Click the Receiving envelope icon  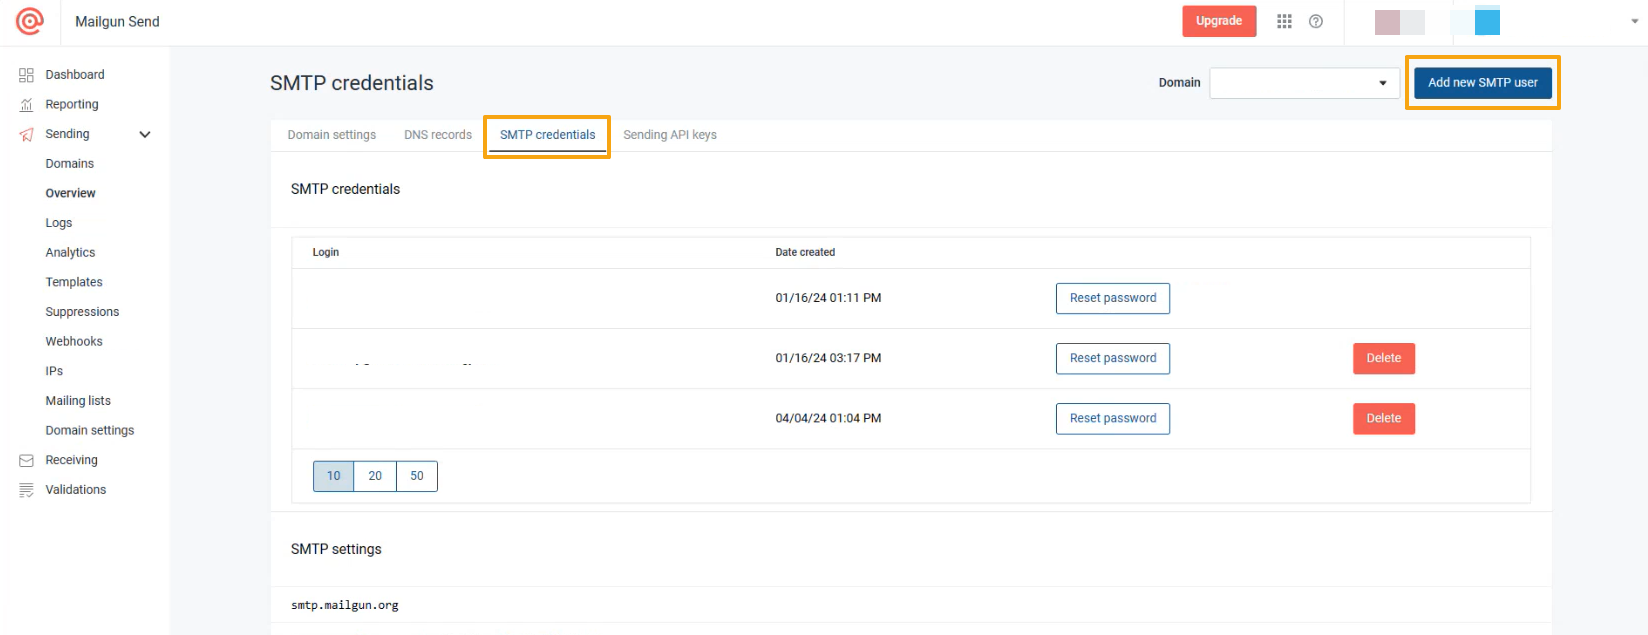26,461
